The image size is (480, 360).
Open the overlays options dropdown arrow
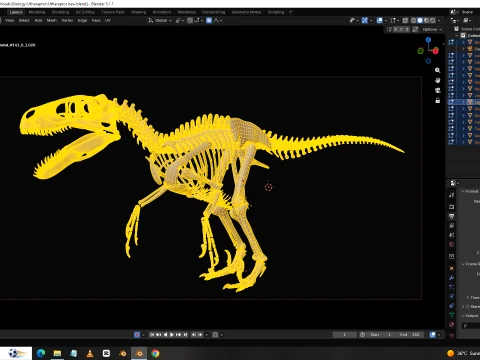click(386, 20)
